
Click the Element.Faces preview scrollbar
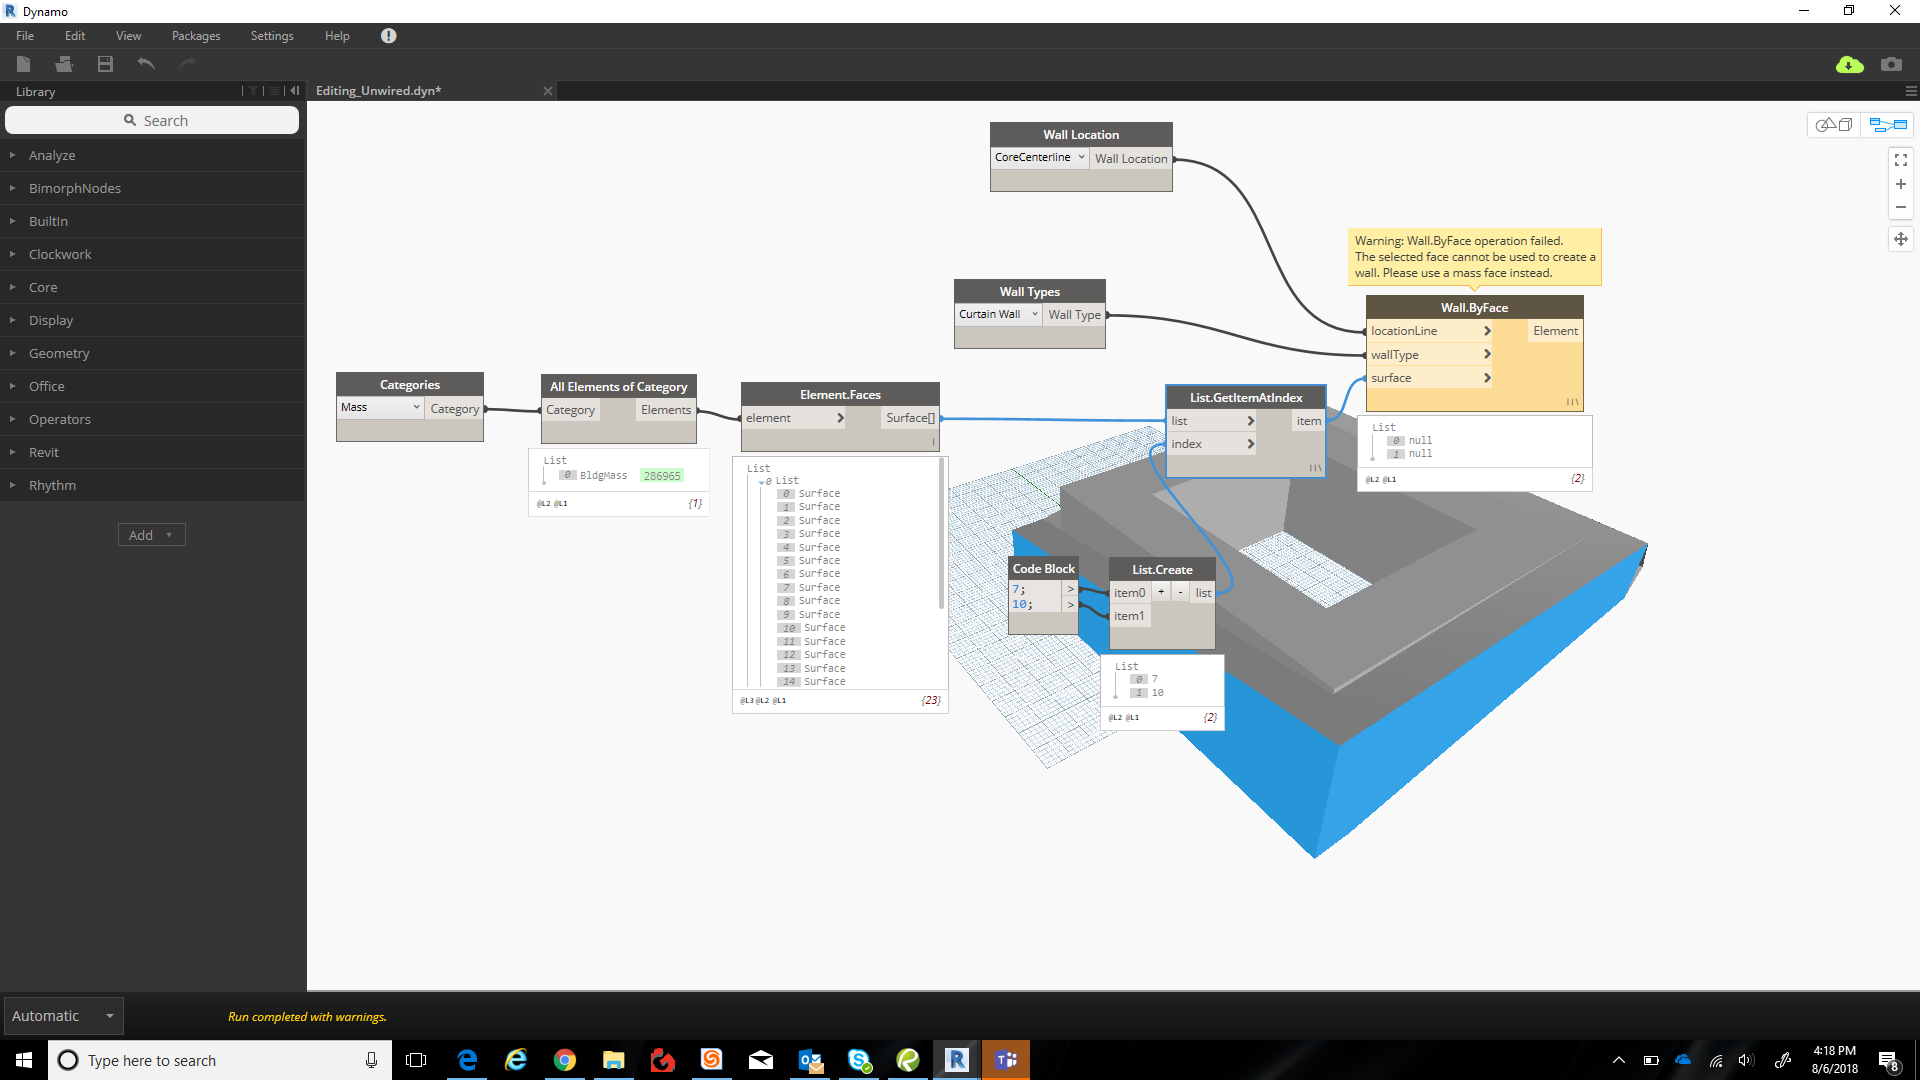tap(941, 533)
